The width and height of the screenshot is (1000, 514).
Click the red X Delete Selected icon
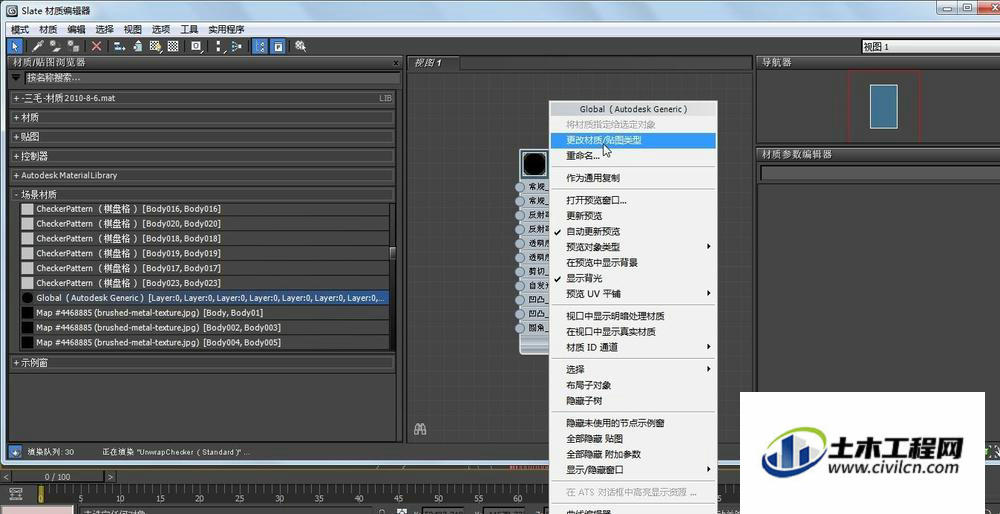coord(96,46)
